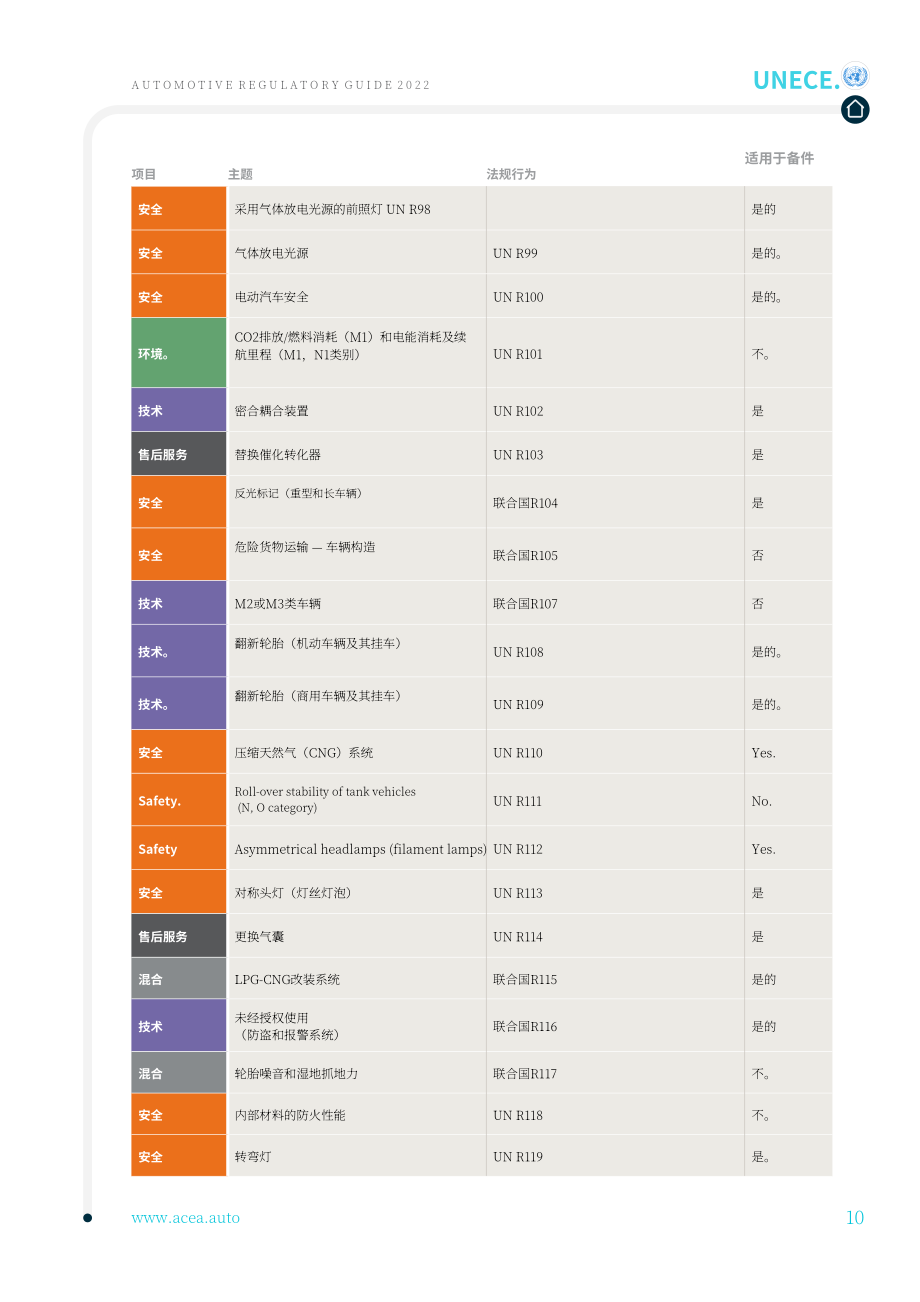
Task: Select the cell 转弯灯
Action: pos(357,1156)
